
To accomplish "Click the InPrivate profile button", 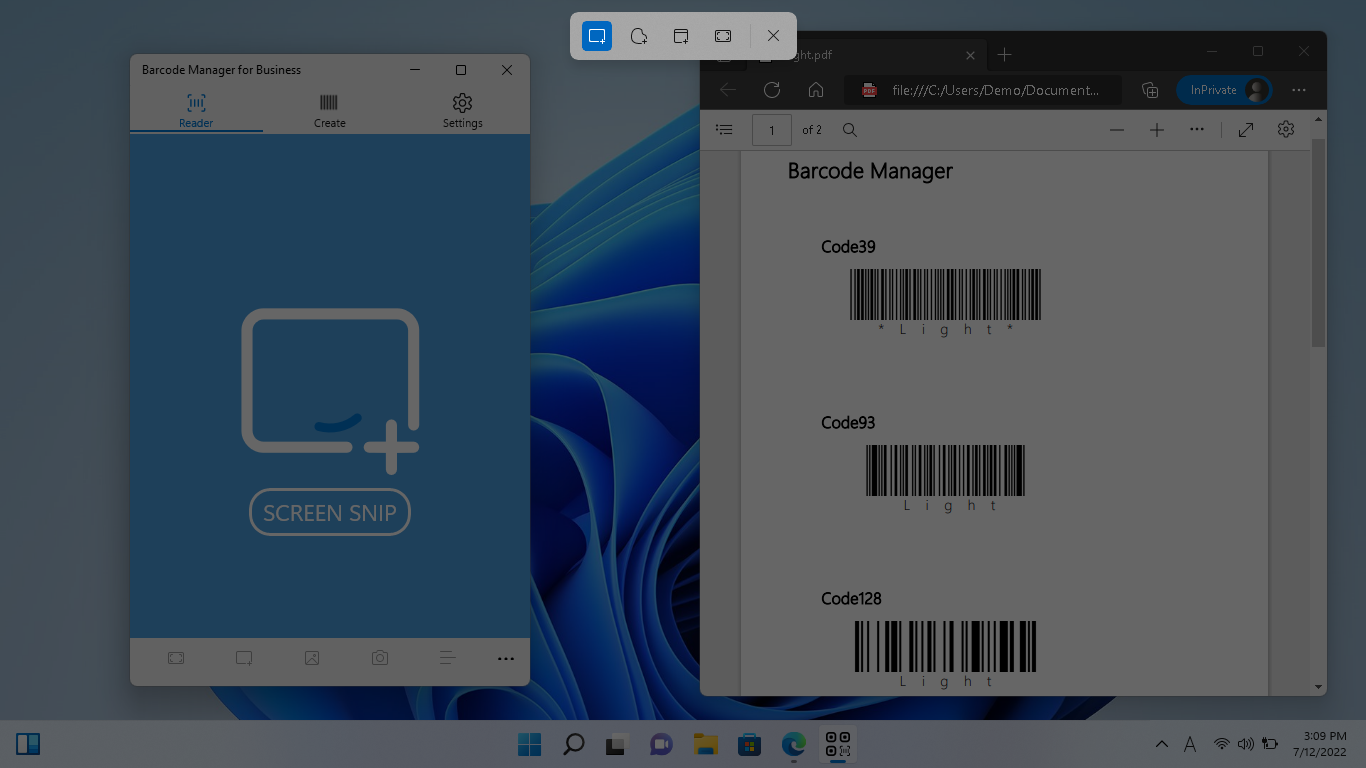I will coord(1224,90).
